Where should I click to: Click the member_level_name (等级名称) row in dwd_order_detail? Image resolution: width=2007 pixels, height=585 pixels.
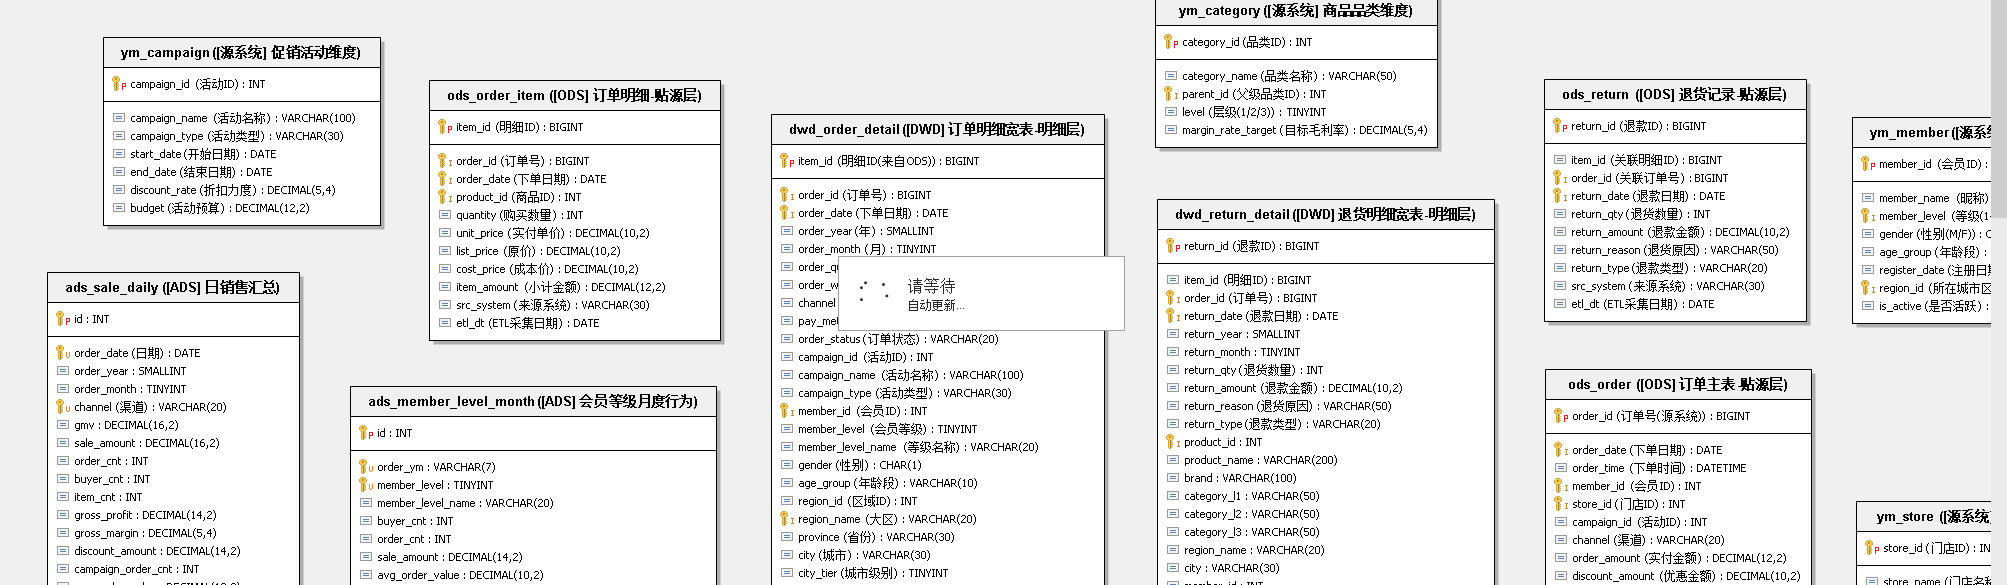pos(939,447)
